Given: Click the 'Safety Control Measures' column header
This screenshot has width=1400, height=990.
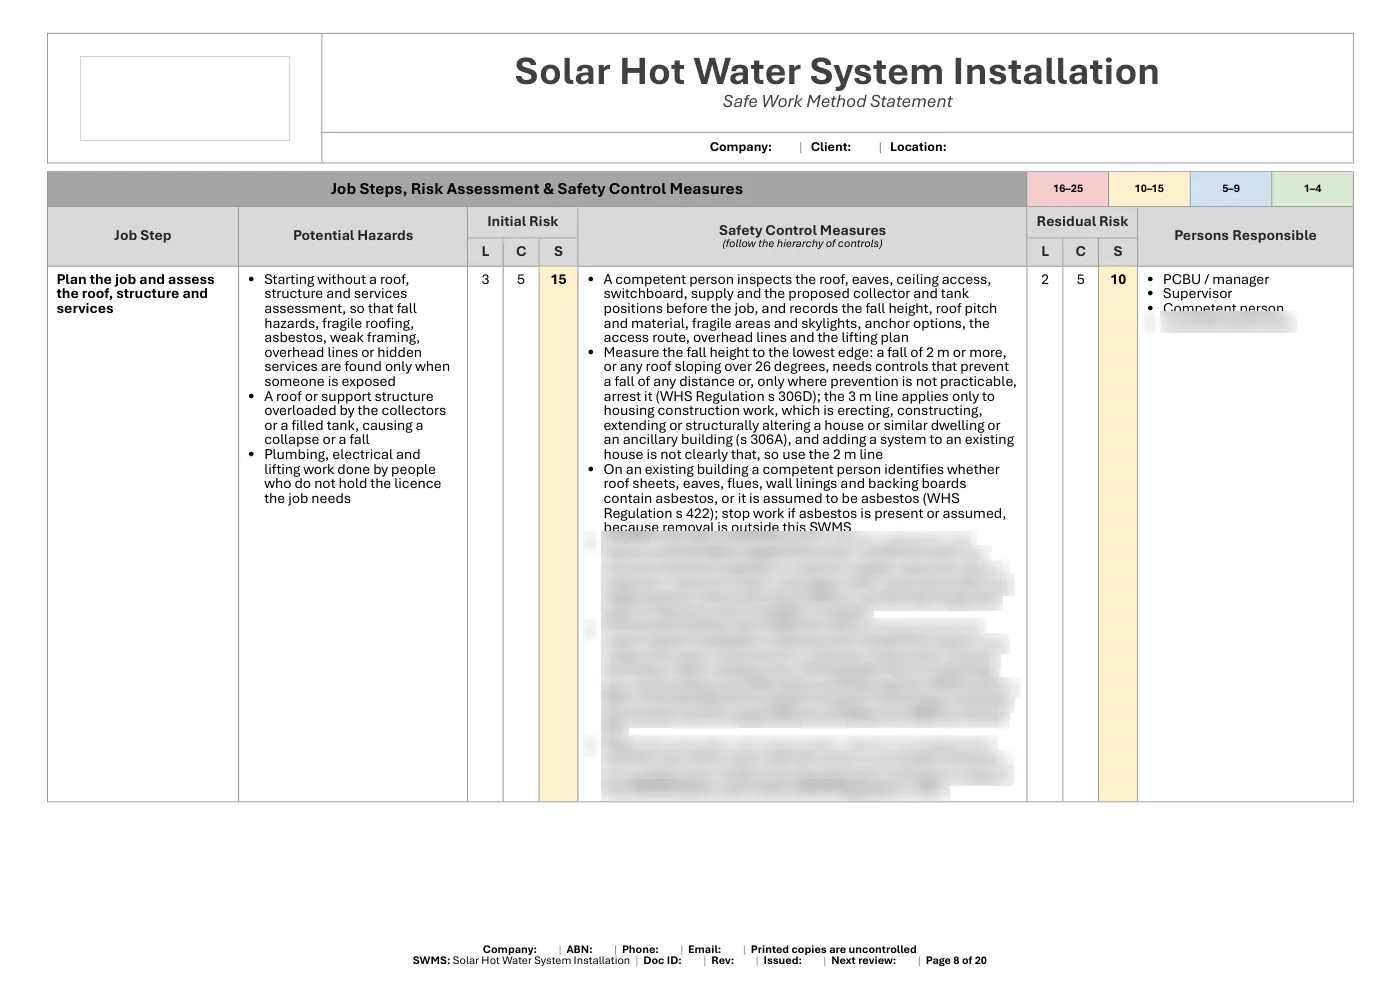Looking at the screenshot, I should pos(802,236).
